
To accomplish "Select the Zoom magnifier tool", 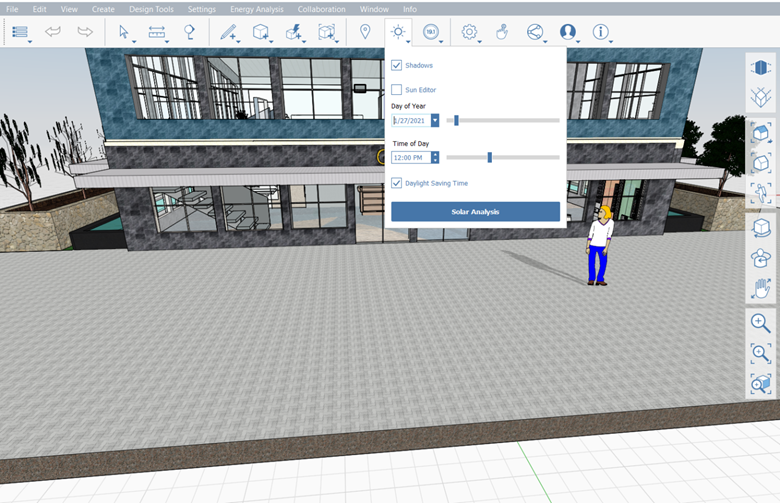I will [x=761, y=323].
